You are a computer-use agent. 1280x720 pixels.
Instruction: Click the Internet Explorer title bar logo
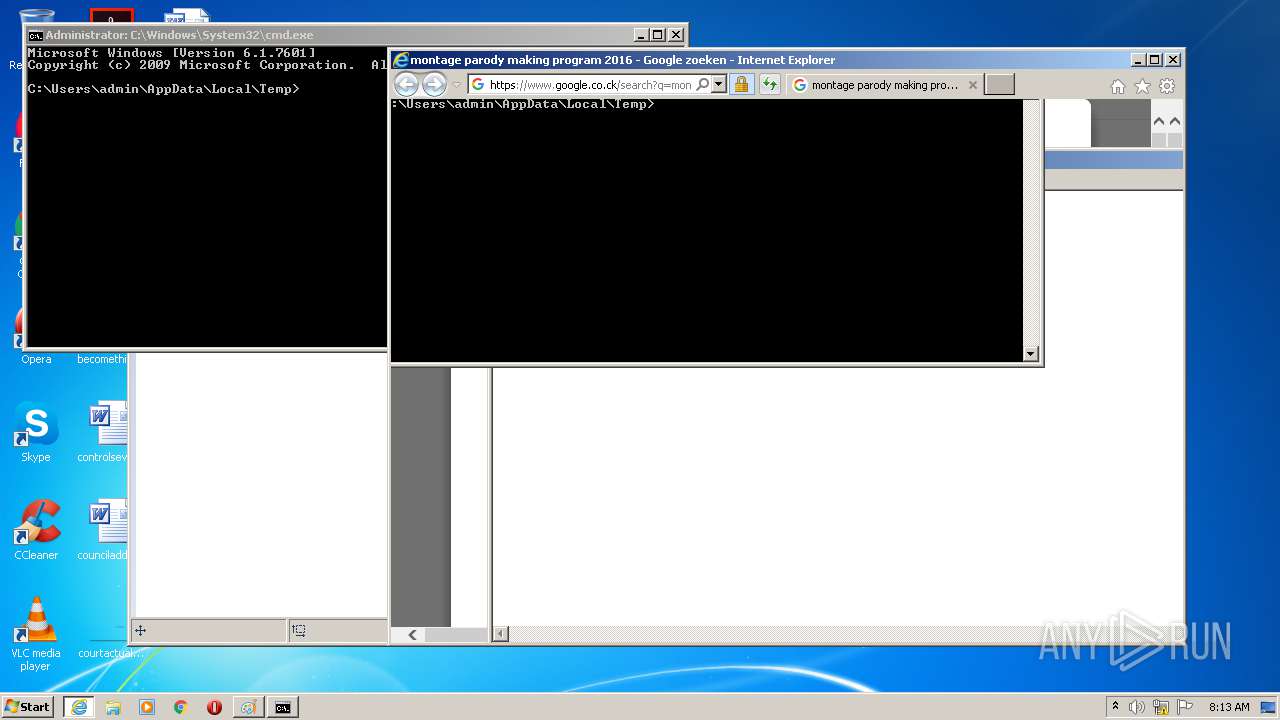(400, 60)
